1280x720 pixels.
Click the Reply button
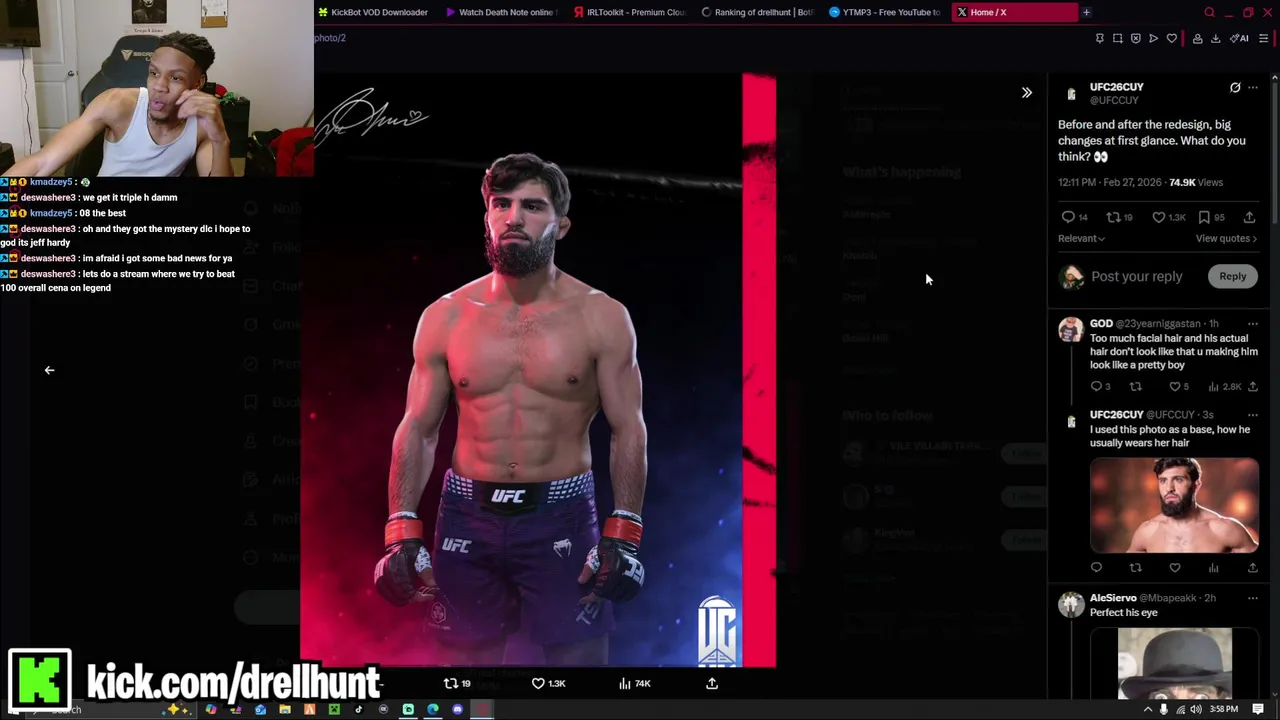[1232, 276]
